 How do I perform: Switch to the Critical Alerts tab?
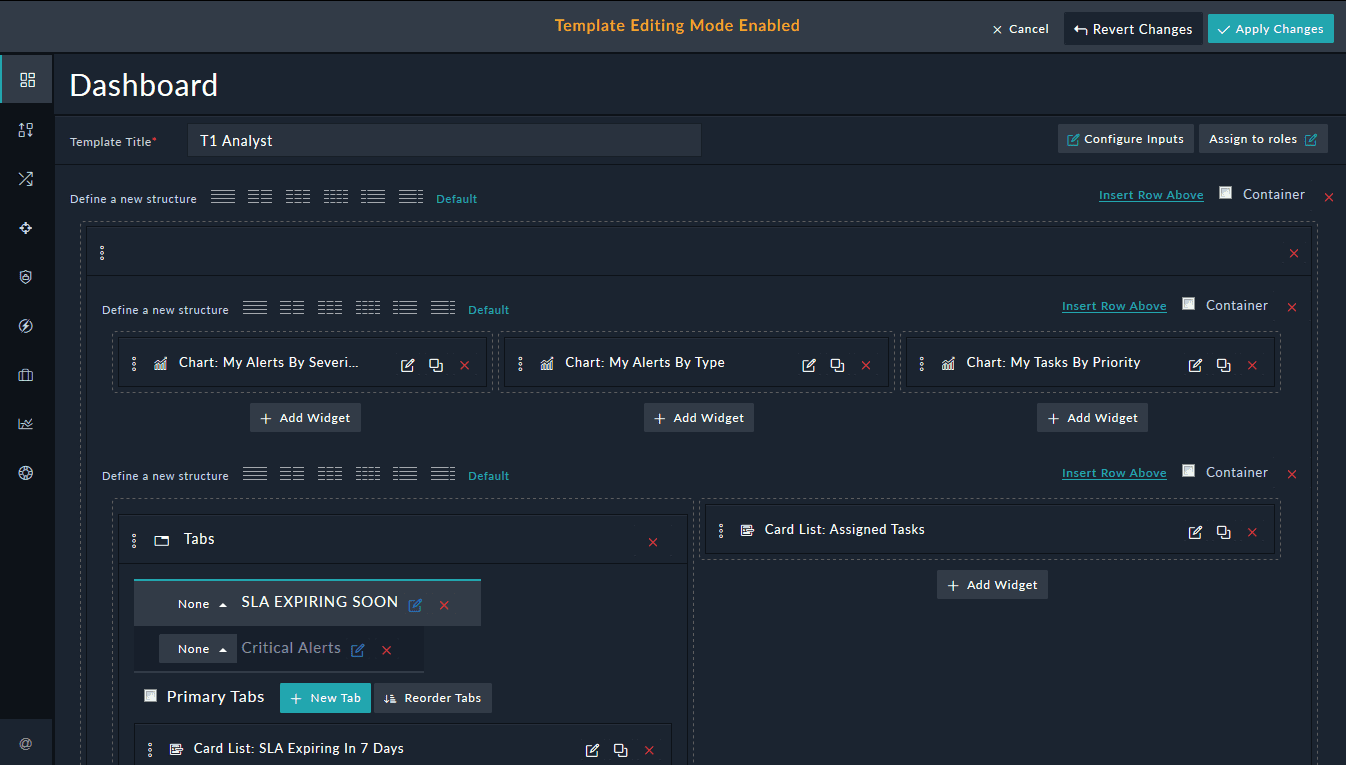tap(291, 648)
